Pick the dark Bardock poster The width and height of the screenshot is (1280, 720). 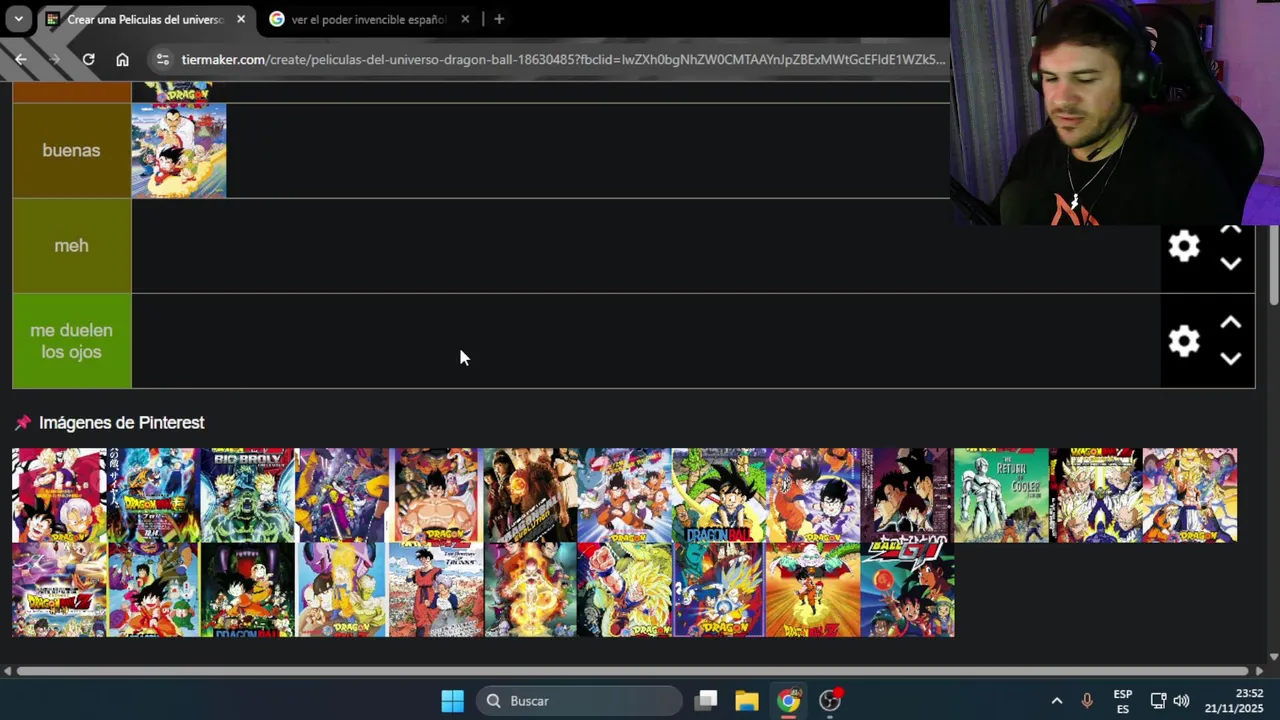(x=907, y=495)
